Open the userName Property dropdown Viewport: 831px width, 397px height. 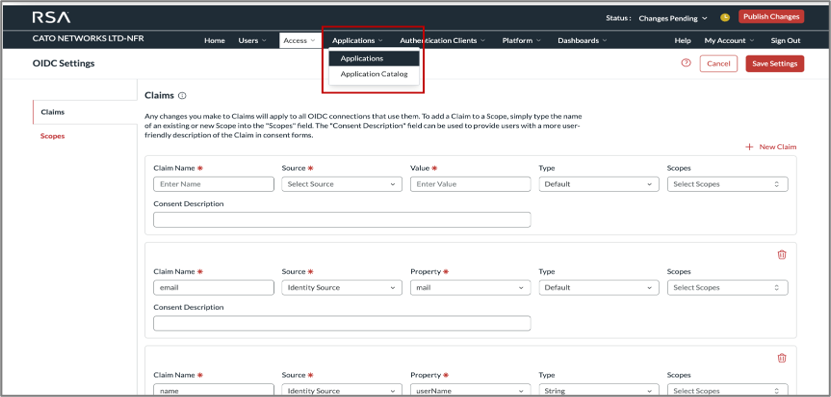470,390
